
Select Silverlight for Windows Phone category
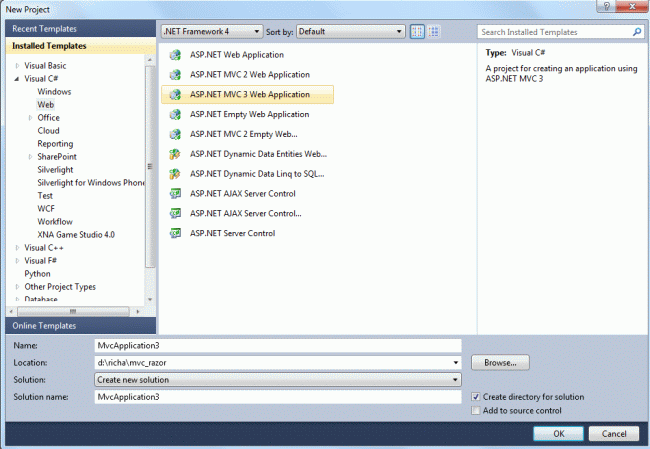tap(91, 183)
